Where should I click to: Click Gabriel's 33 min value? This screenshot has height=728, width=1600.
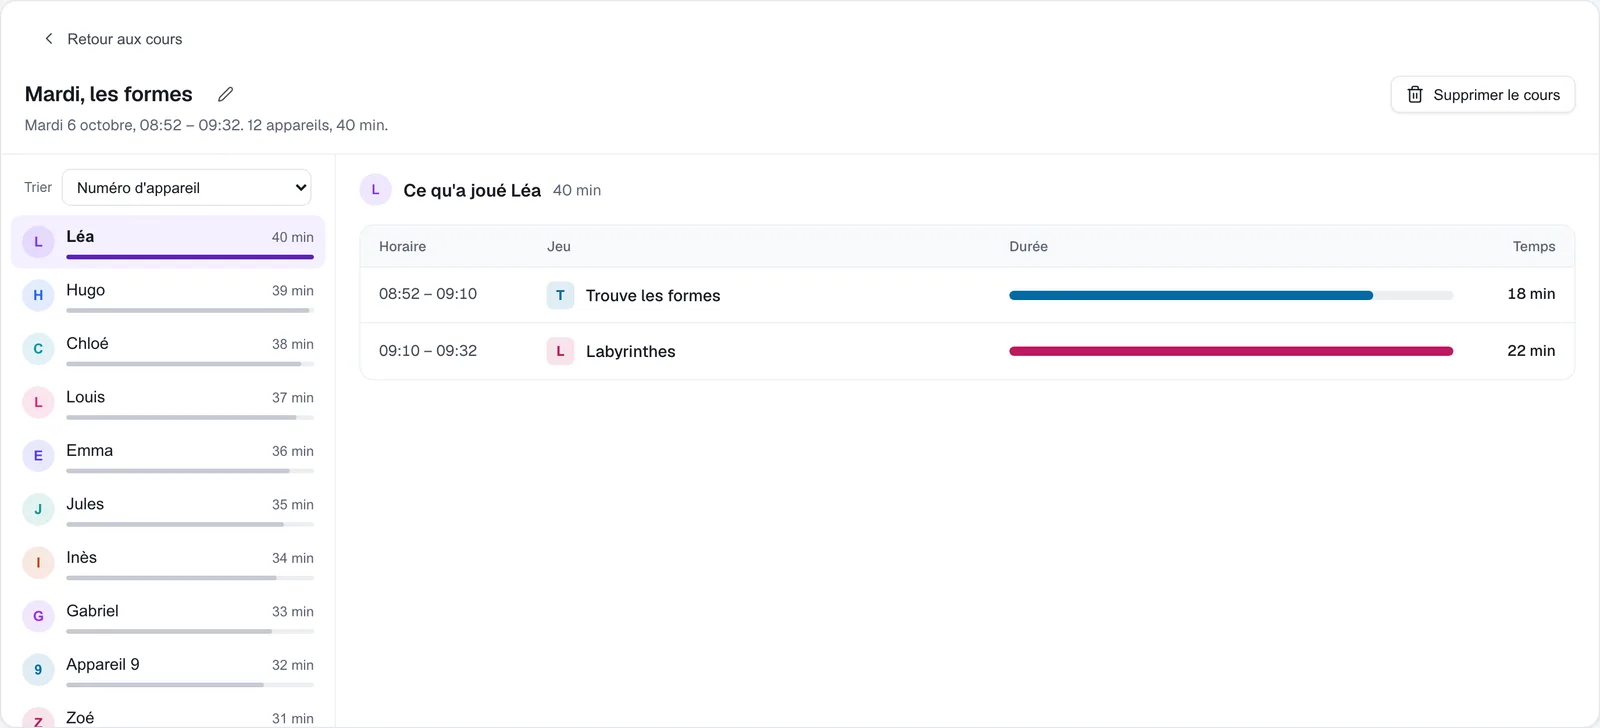[x=293, y=612]
